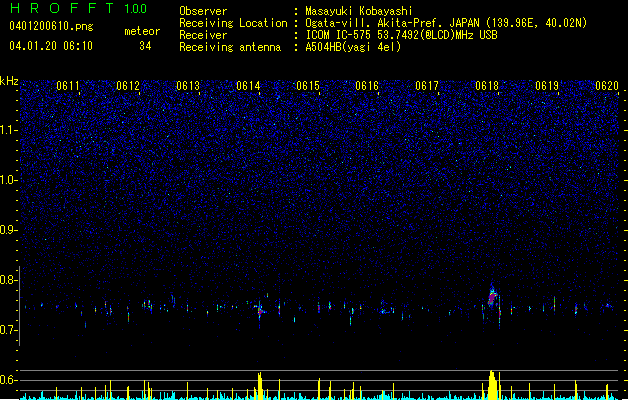629x400 pixels.
Task: Click the date stamp 04.01.20 06:10
Action: (x=51, y=46)
